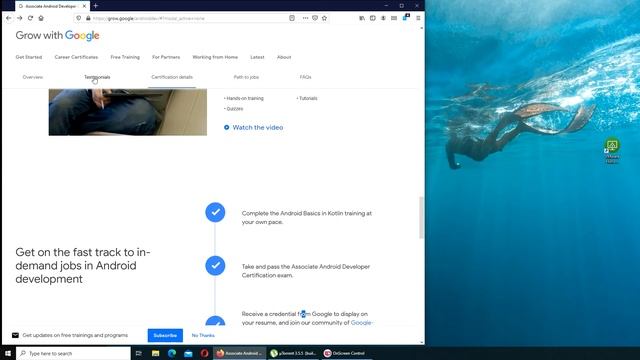Show the sidebars toolbar icon
This screenshot has height=360, width=640.
click(x=373, y=18)
